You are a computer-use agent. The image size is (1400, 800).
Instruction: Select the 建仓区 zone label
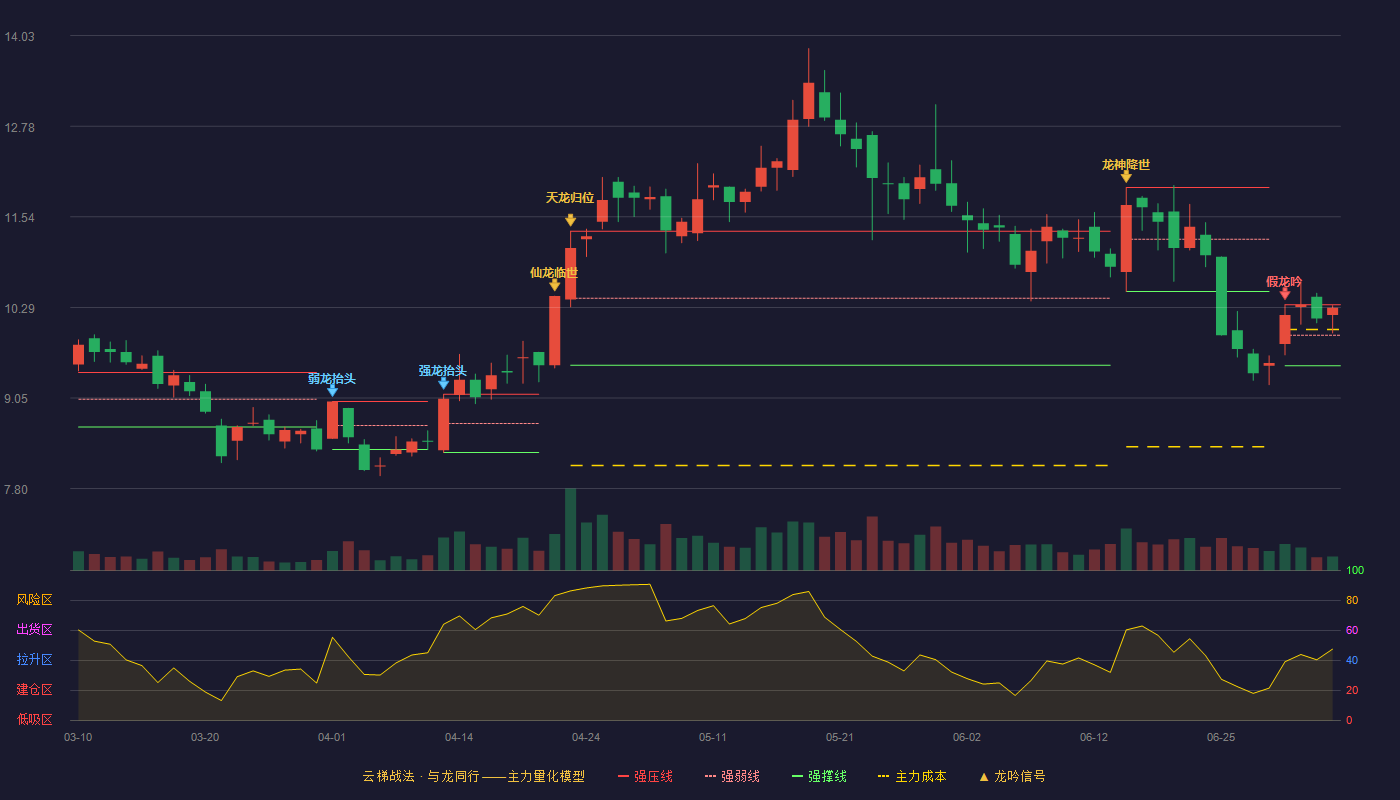point(34,690)
